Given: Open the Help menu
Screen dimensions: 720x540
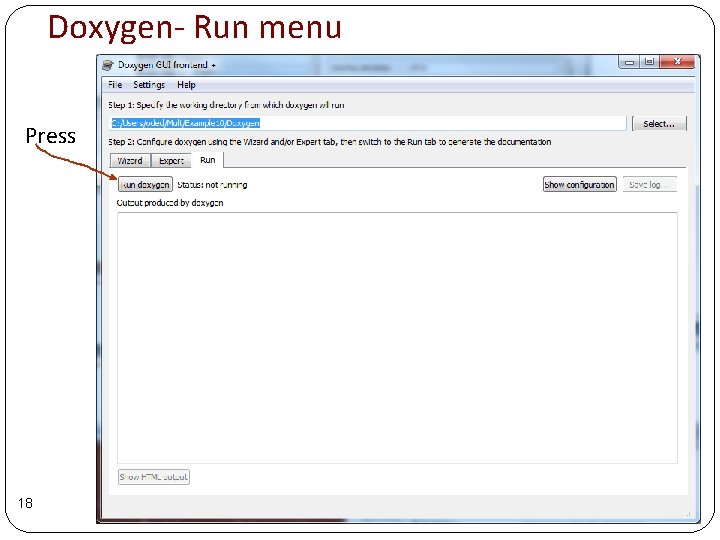Looking at the screenshot, I should point(186,85).
